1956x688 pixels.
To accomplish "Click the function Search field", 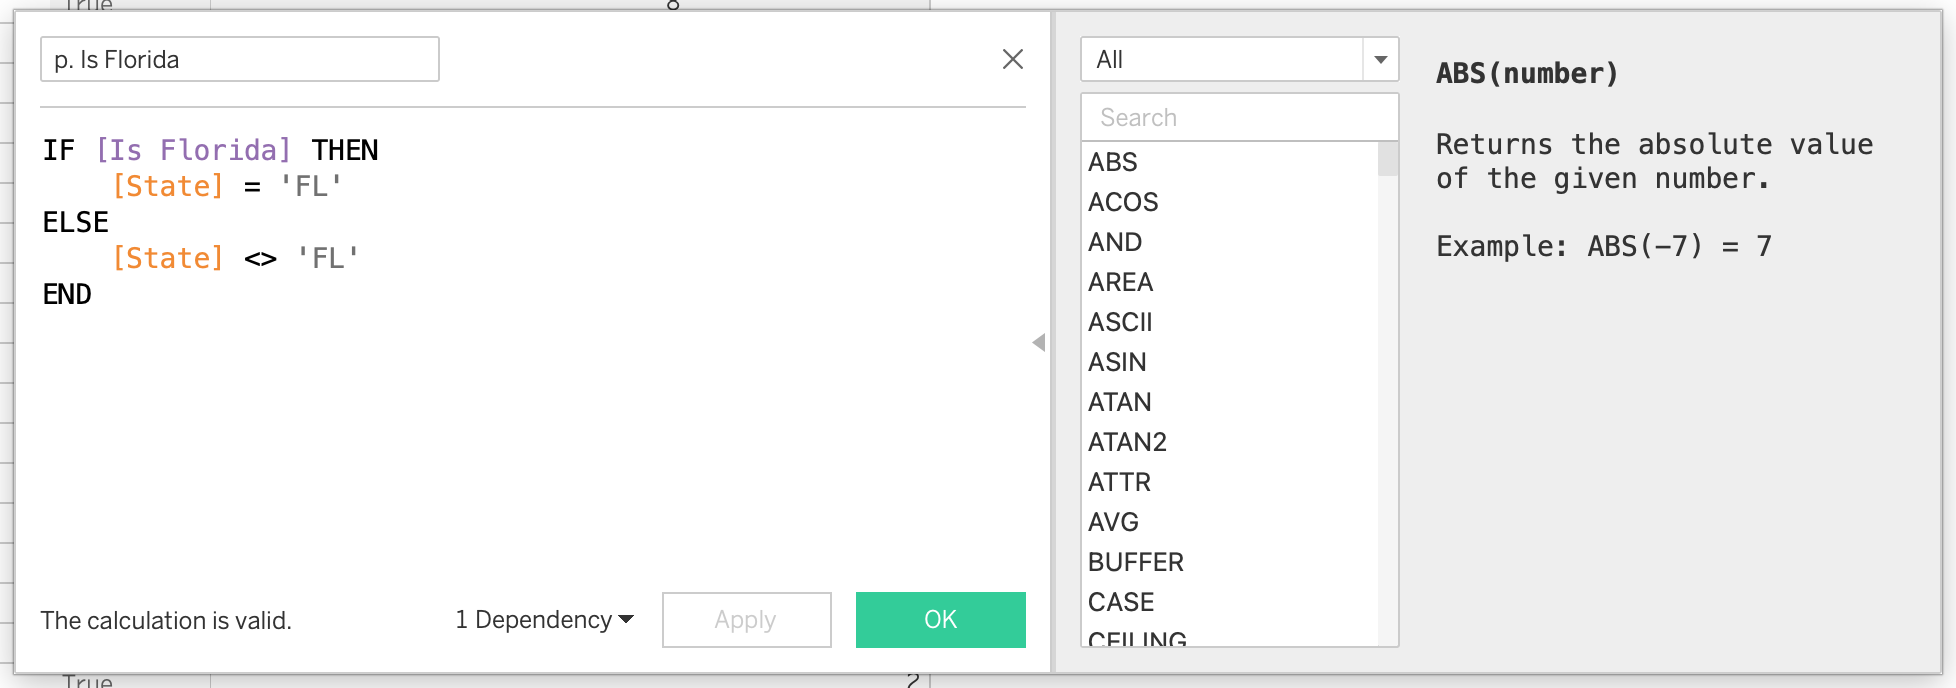I will (1238, 118).
